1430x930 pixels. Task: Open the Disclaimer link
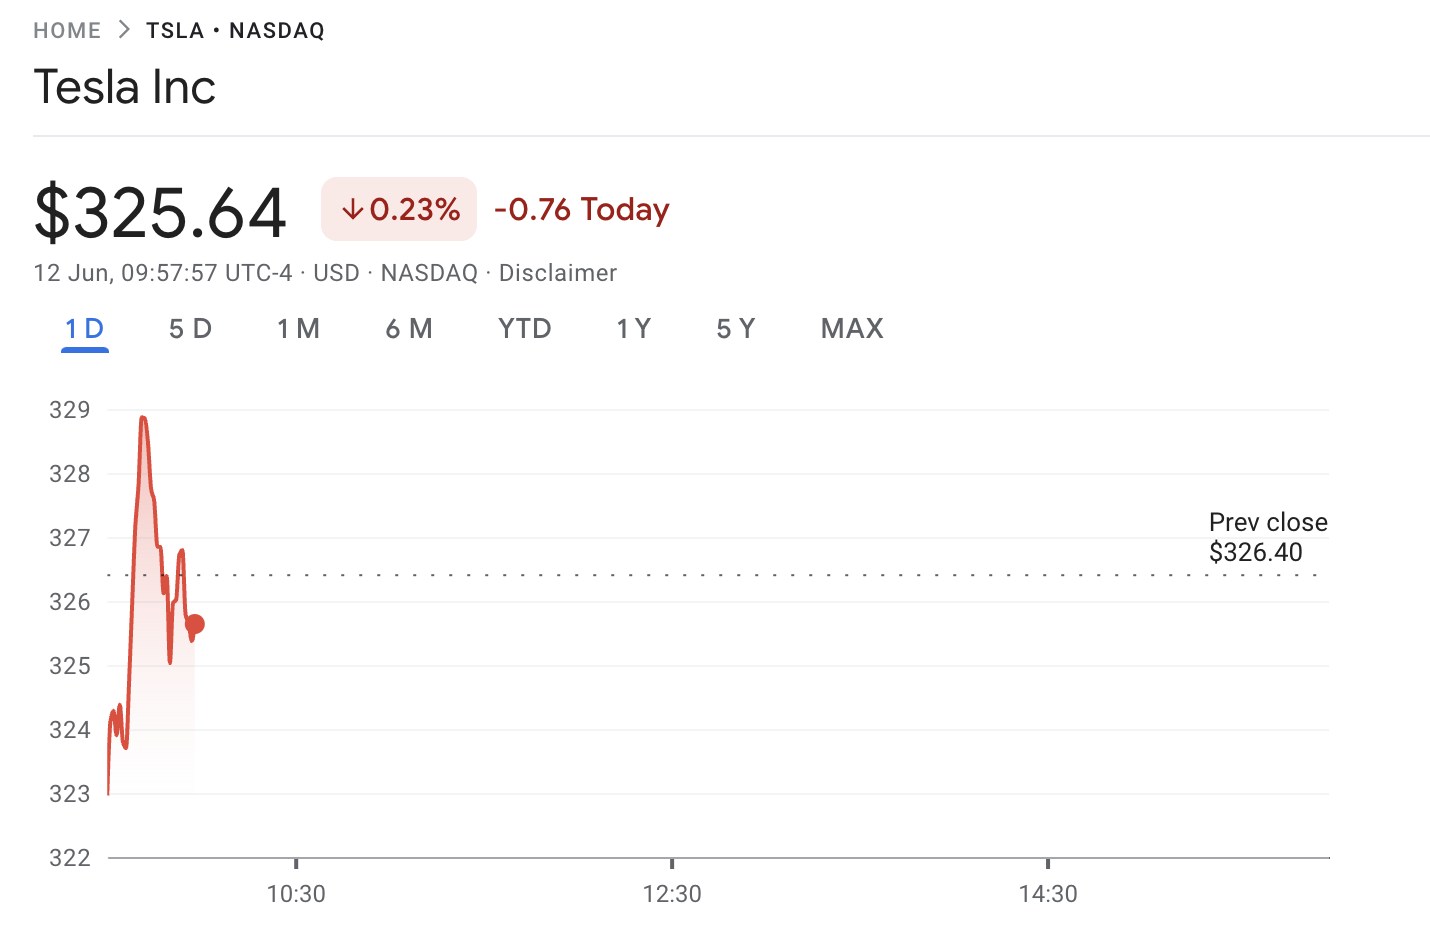coord(558,273)
